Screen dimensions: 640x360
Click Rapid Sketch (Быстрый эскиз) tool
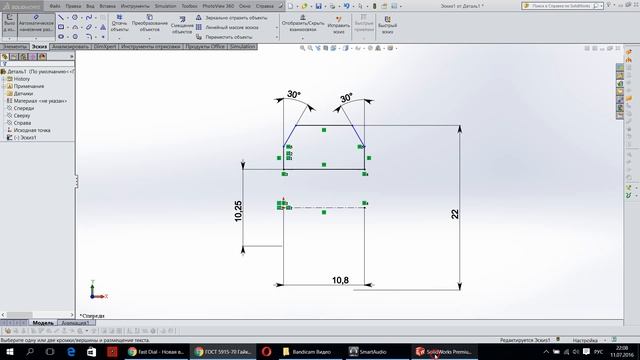pyautogui.click(x=387, y=25)
